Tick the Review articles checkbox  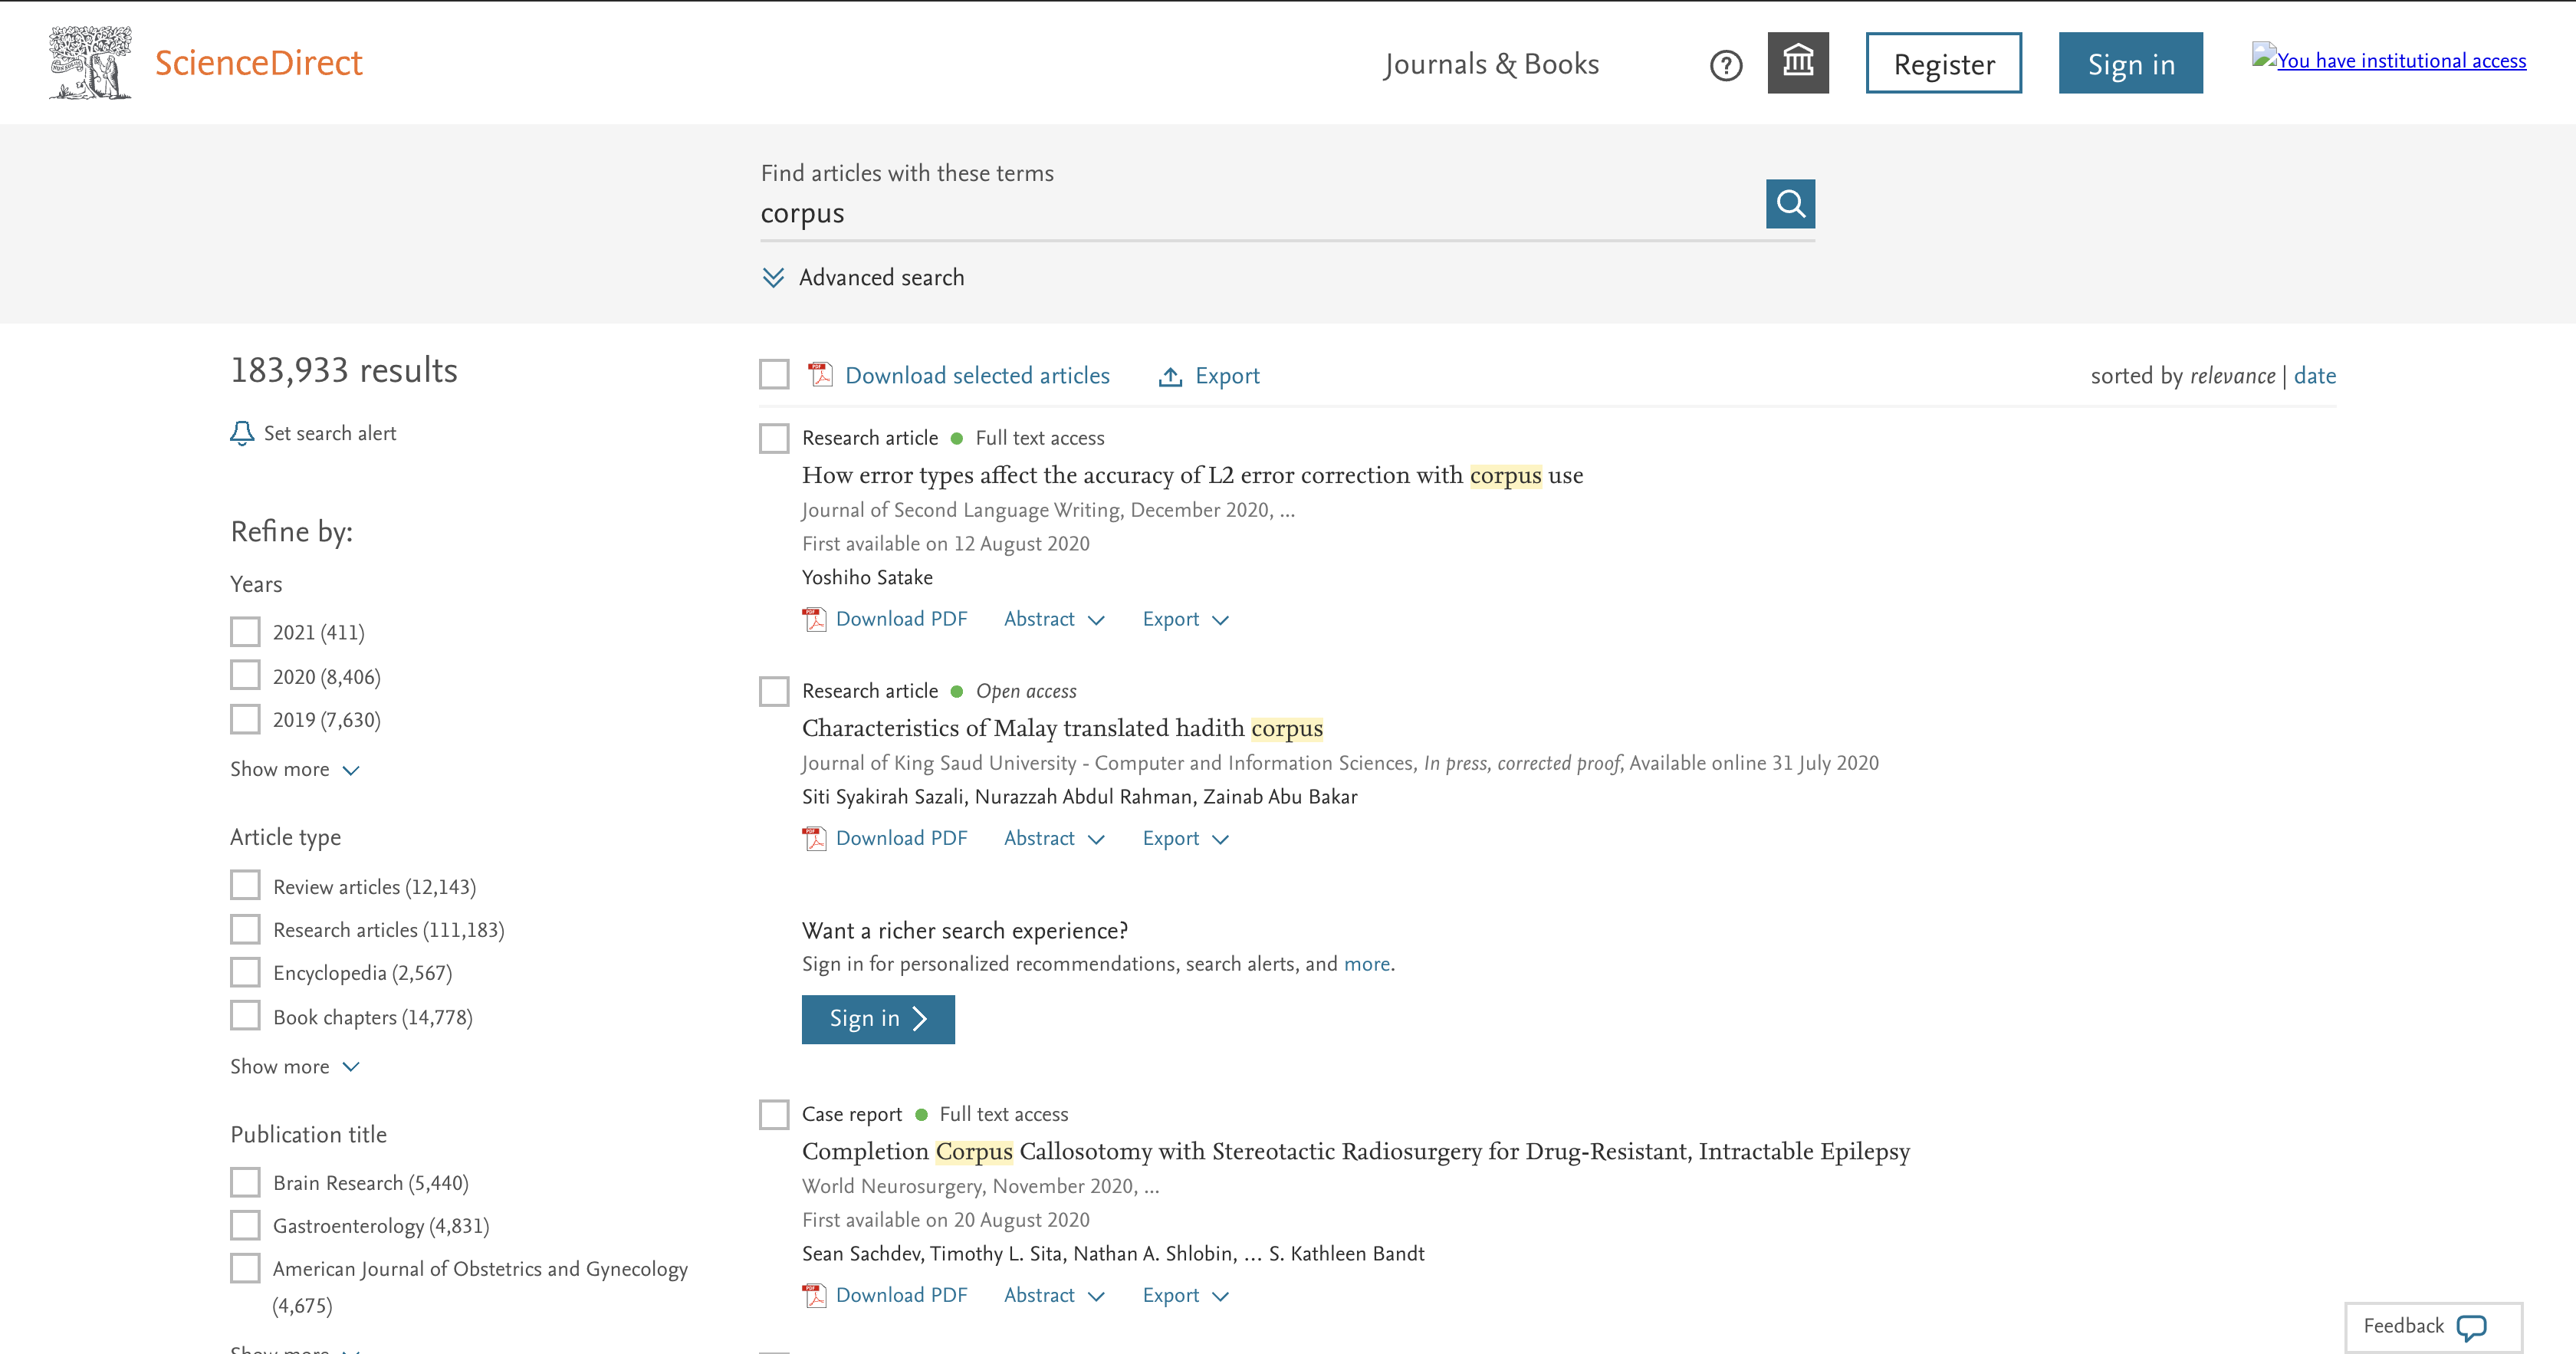245,886
